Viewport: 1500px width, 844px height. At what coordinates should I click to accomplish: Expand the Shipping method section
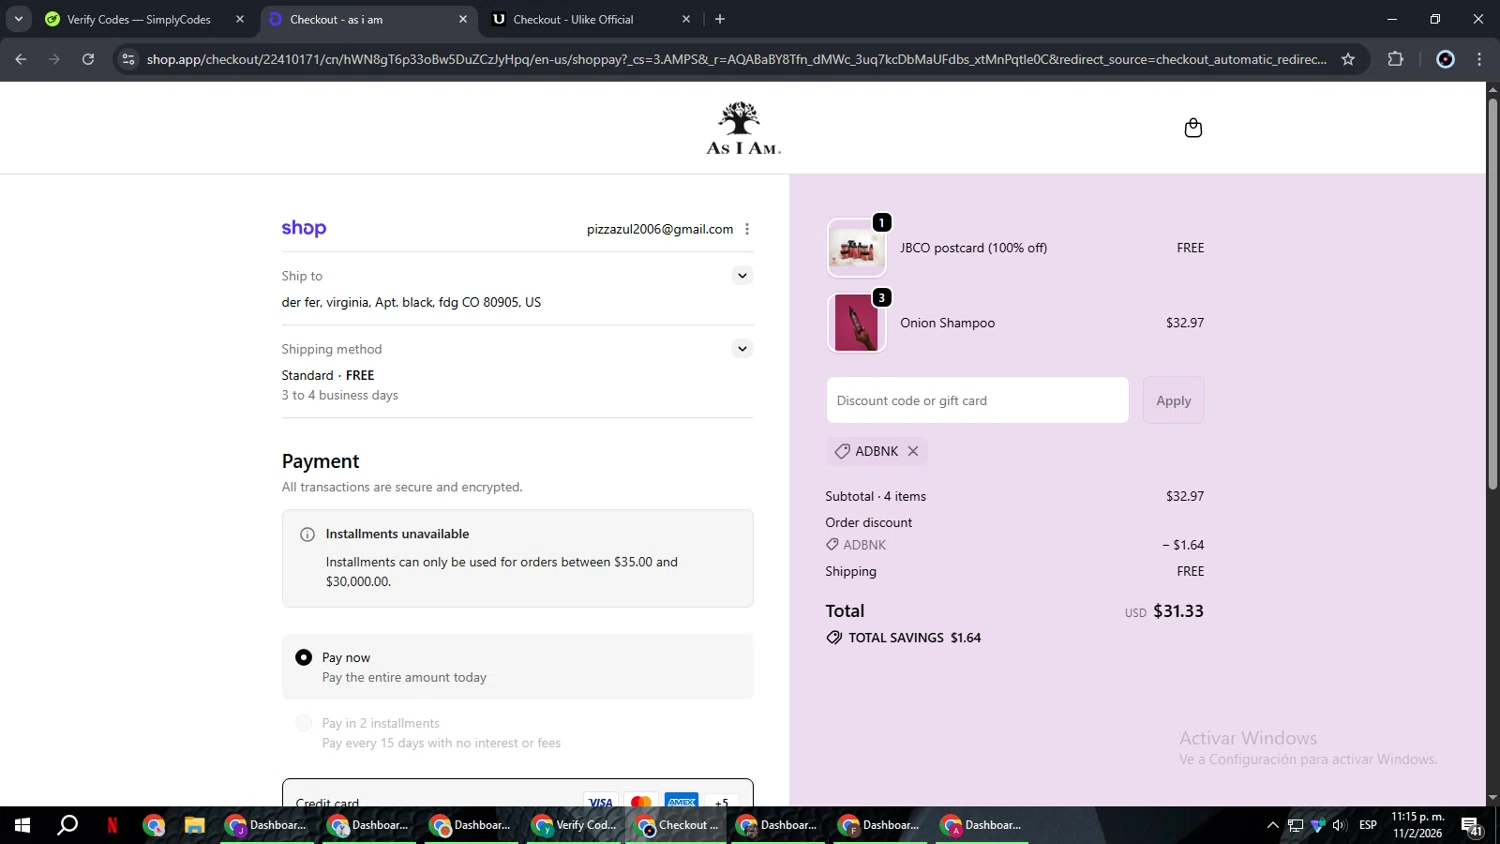point(742,349)
